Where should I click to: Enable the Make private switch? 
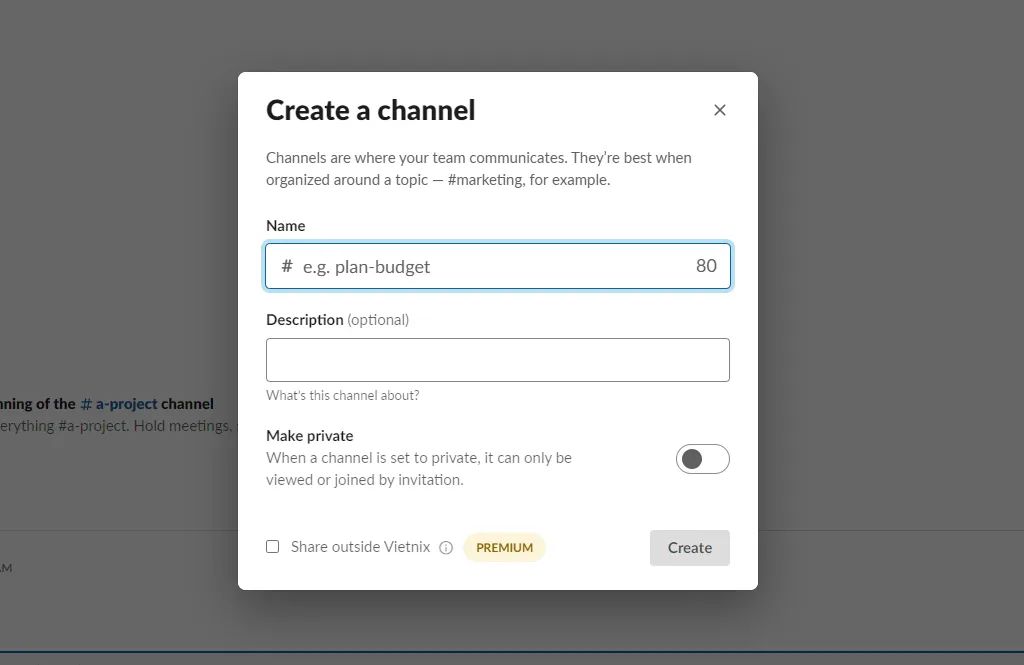tap(703, 458)
